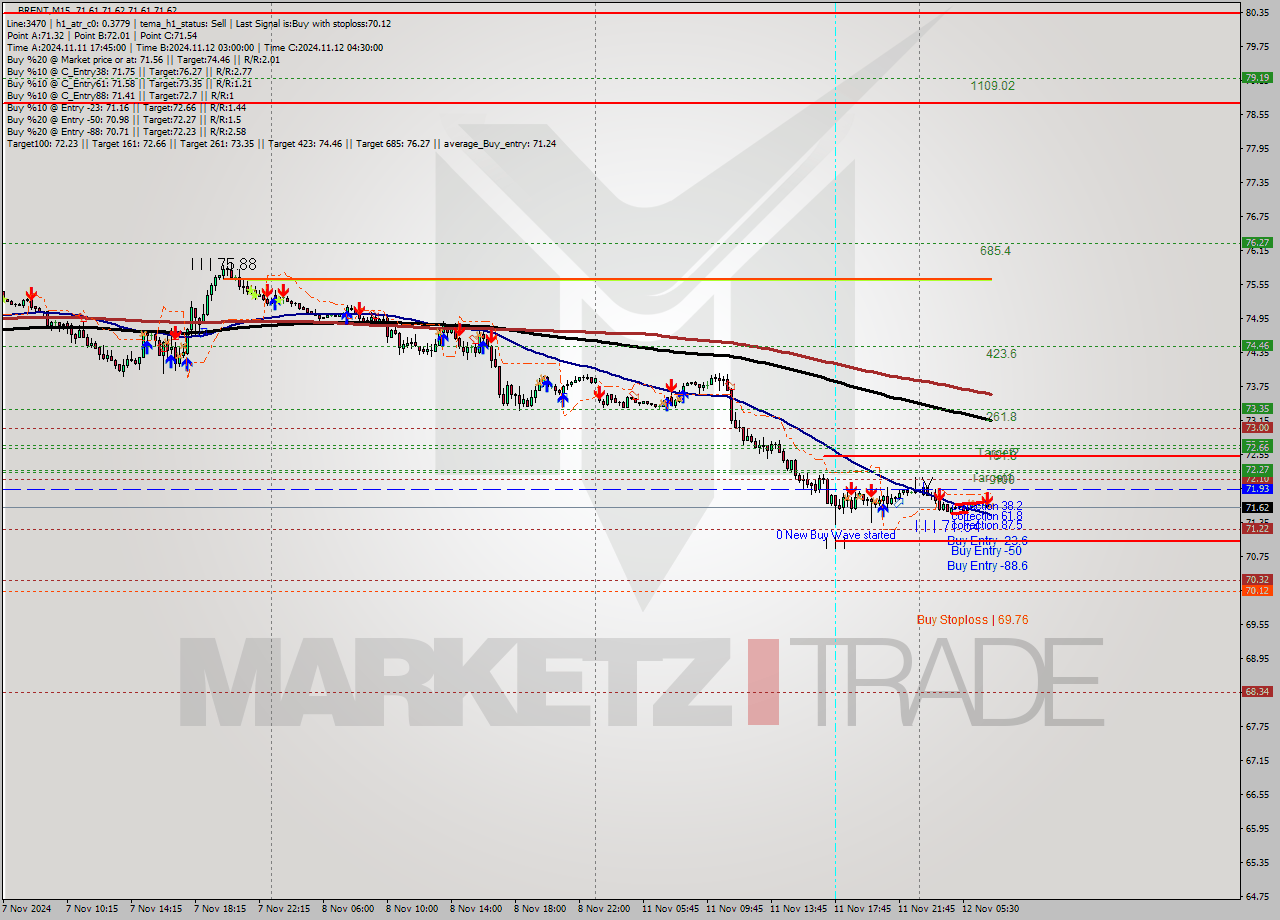Screen dimensions: 1280x920
Task: Select the 'Buy %20 @ Market price' line
Action: click(143, 59)
